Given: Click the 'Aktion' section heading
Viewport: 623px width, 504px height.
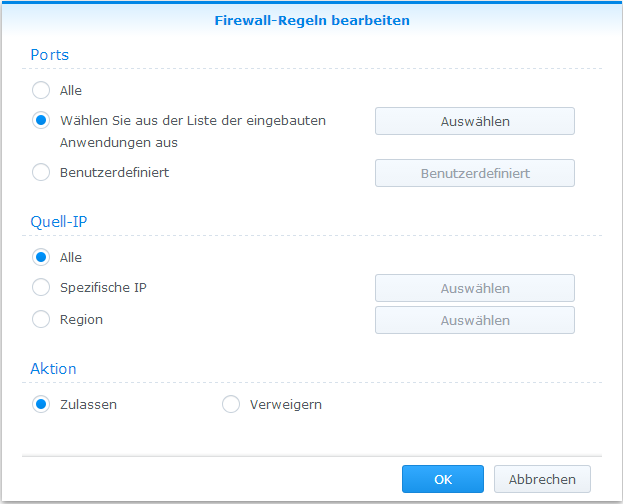Looking at the screenshot, I should pyautogui.click(x=53, y=368).
